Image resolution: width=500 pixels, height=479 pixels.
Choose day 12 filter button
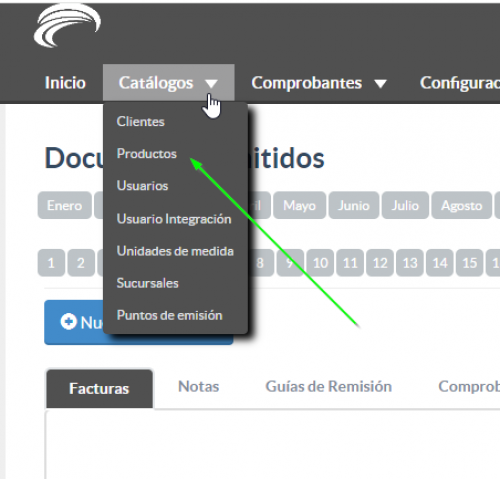(380, 263)
